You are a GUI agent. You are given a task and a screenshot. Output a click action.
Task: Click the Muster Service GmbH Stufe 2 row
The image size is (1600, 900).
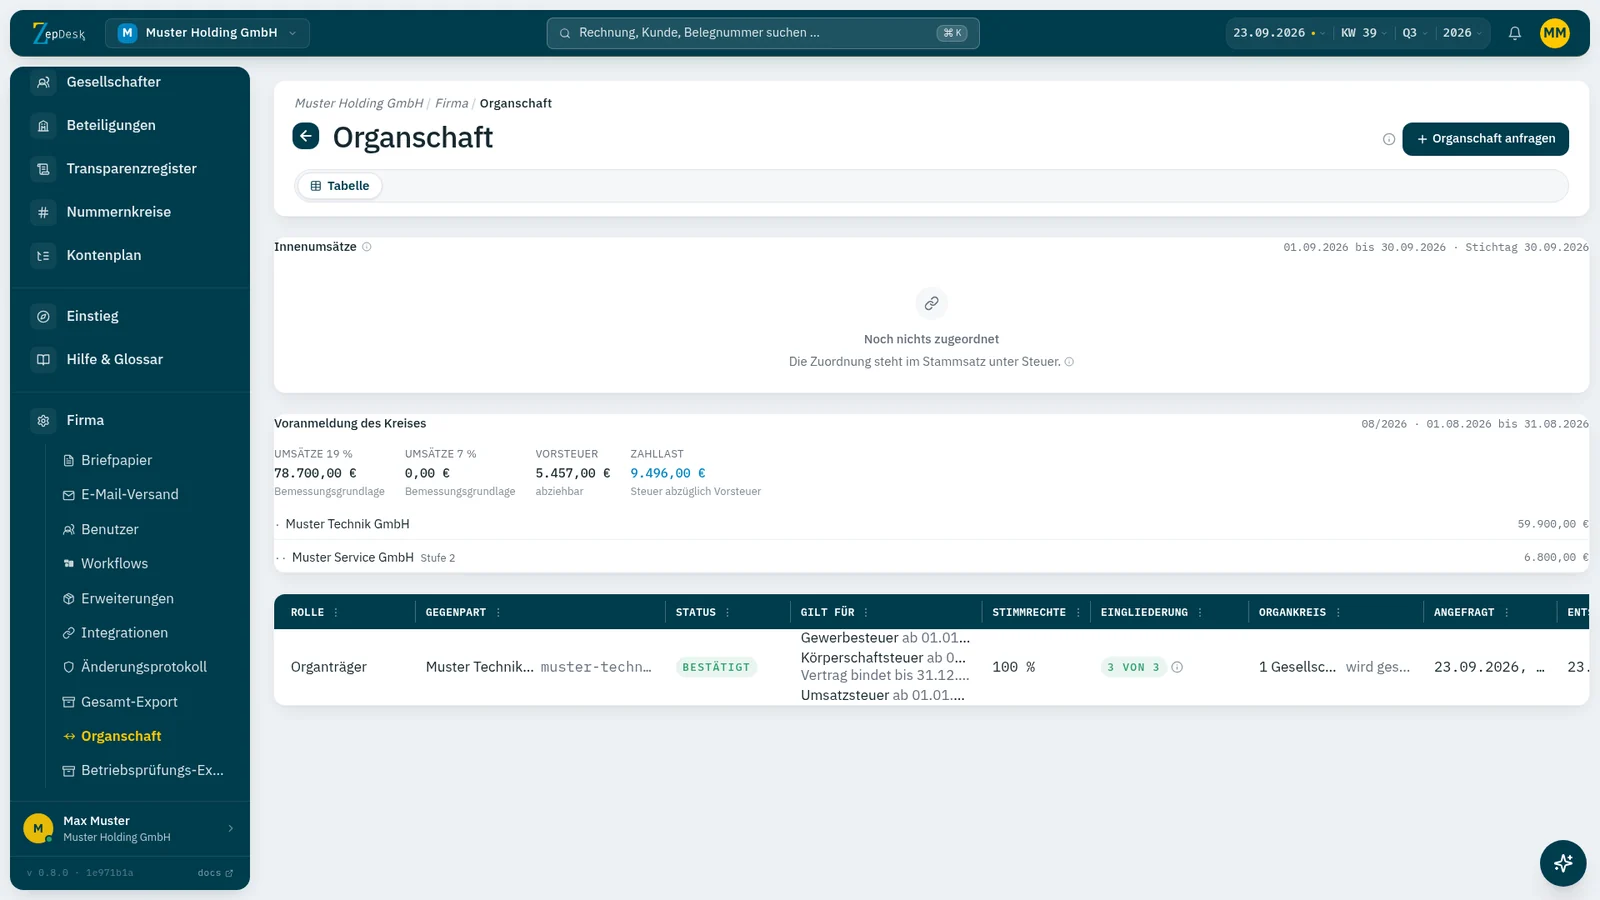pos(931,557)
